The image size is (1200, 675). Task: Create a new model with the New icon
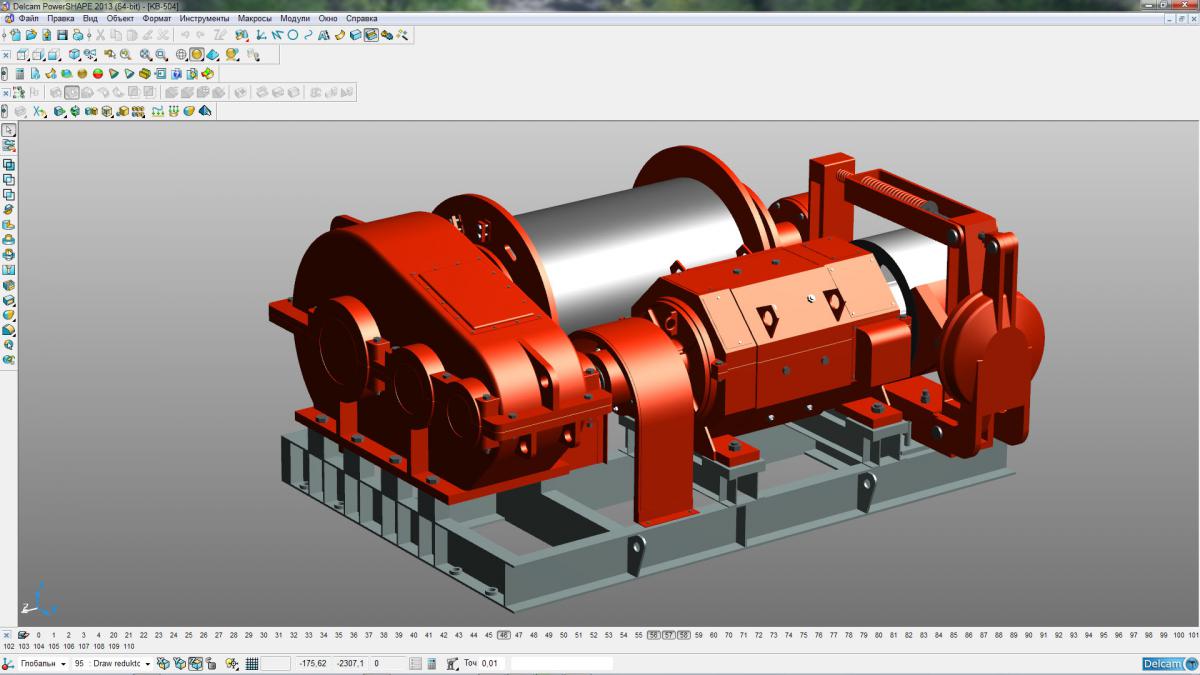16,35
